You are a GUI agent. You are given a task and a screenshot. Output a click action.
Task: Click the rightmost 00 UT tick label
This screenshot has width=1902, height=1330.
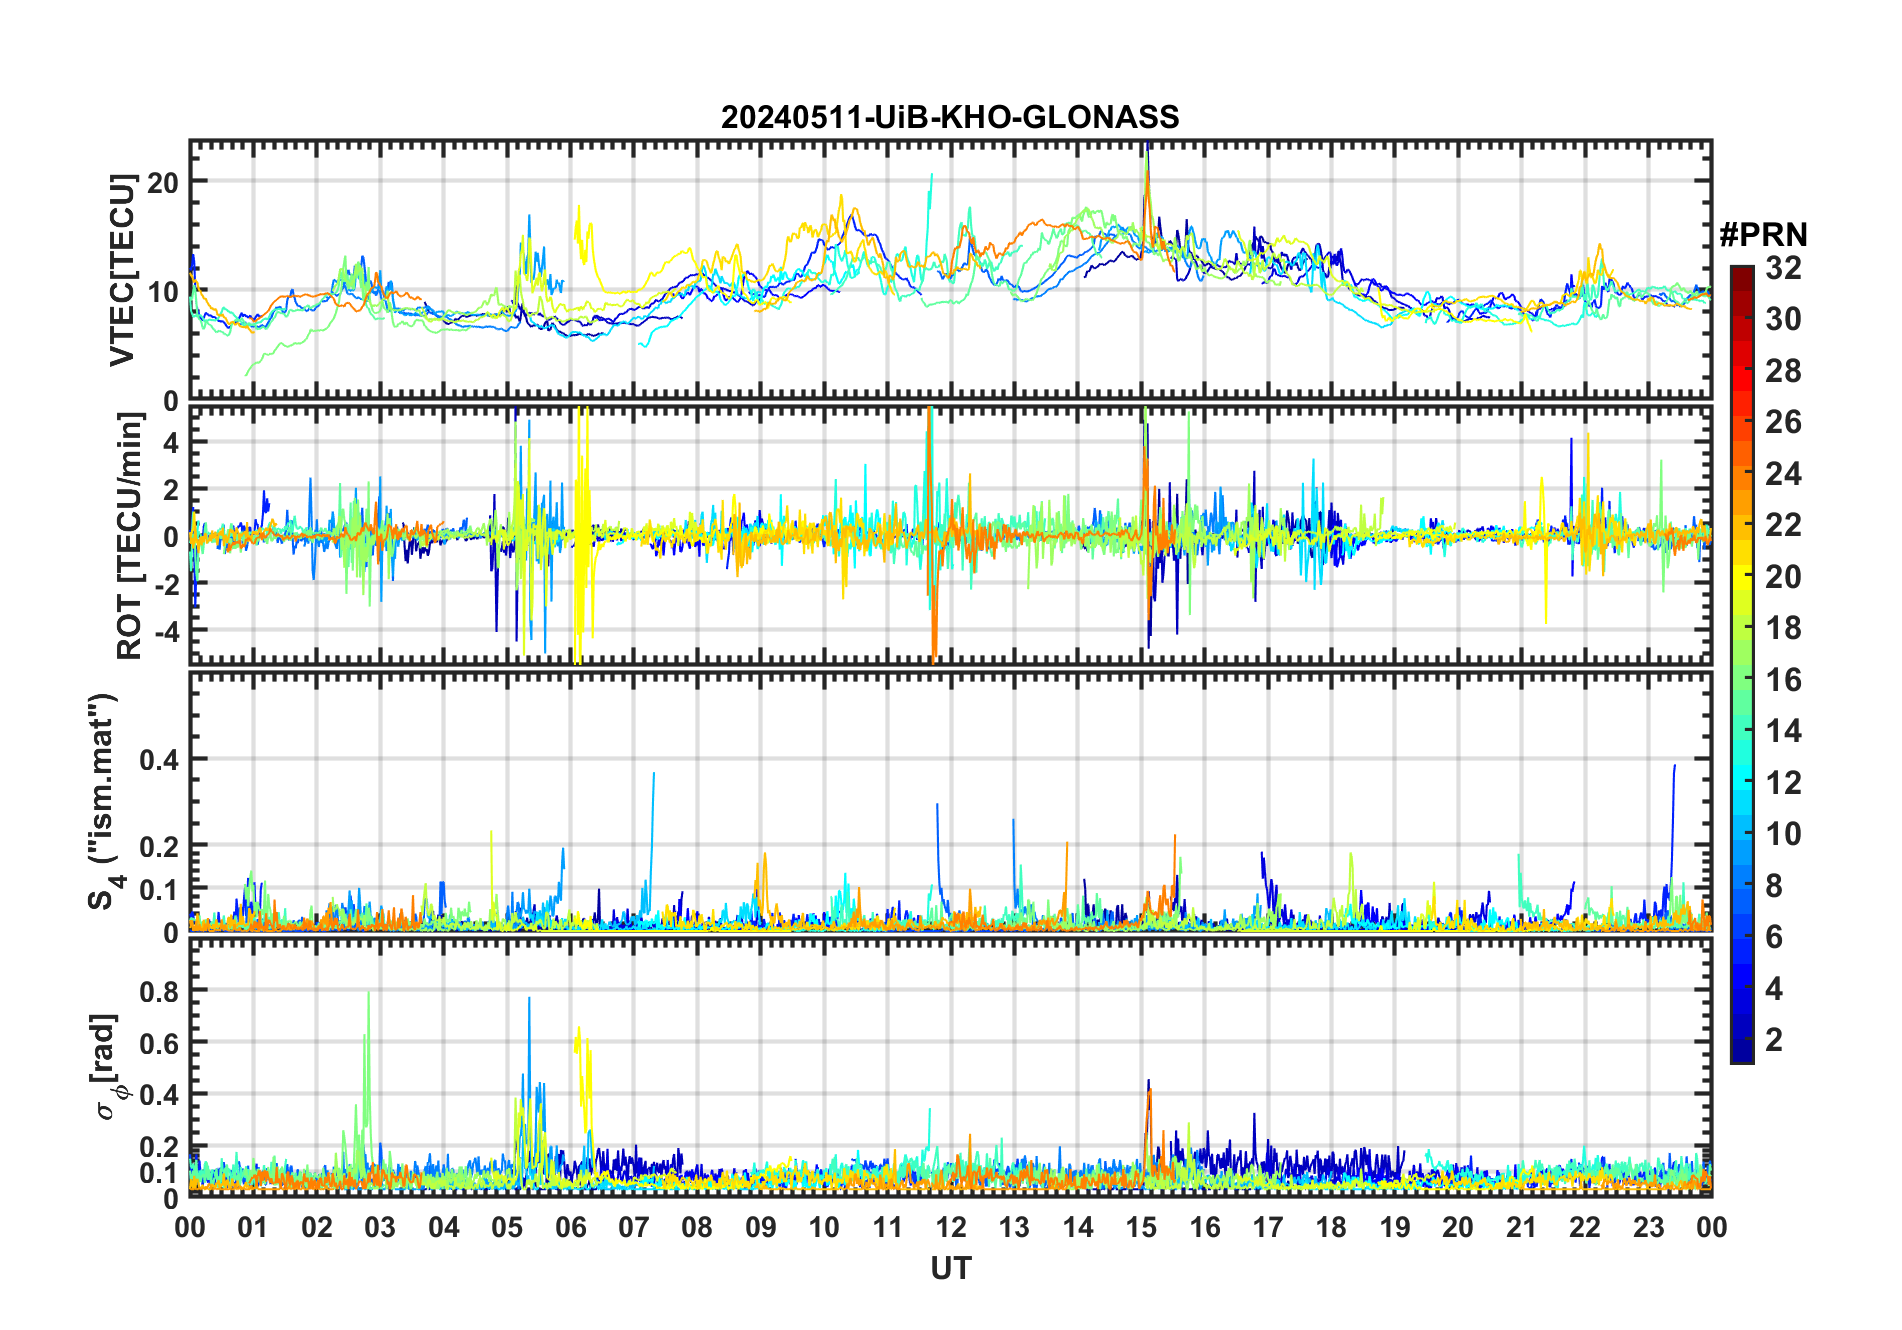click(1711, 1228)
